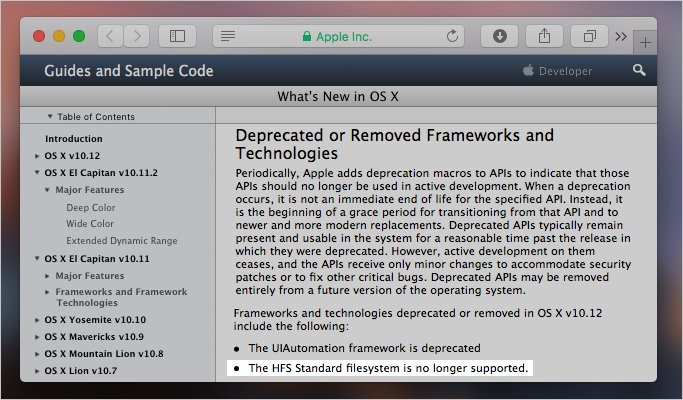Collapse OS X El Capitan v10.11 section
Image resolution: width=683 pixels, height=400 pixels.
[37, 258]
